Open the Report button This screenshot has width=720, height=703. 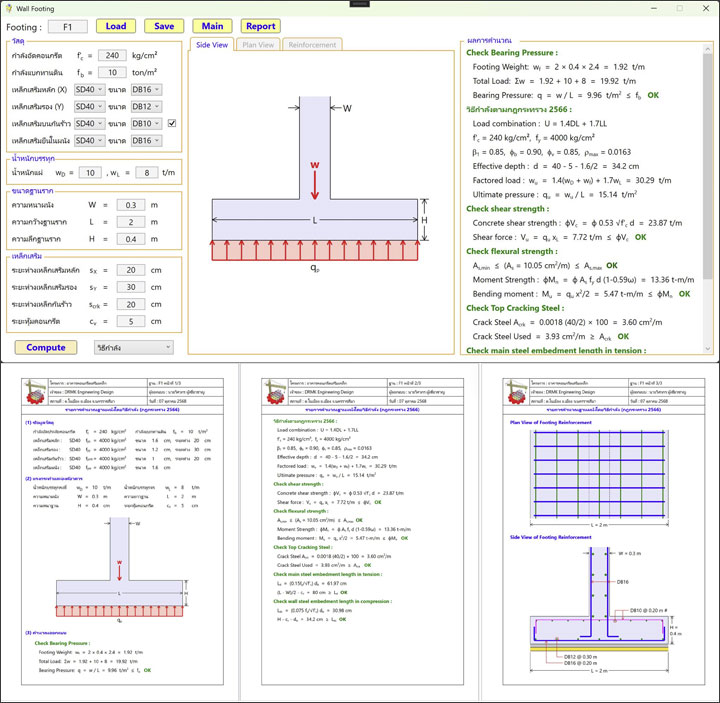pos(260,26)
